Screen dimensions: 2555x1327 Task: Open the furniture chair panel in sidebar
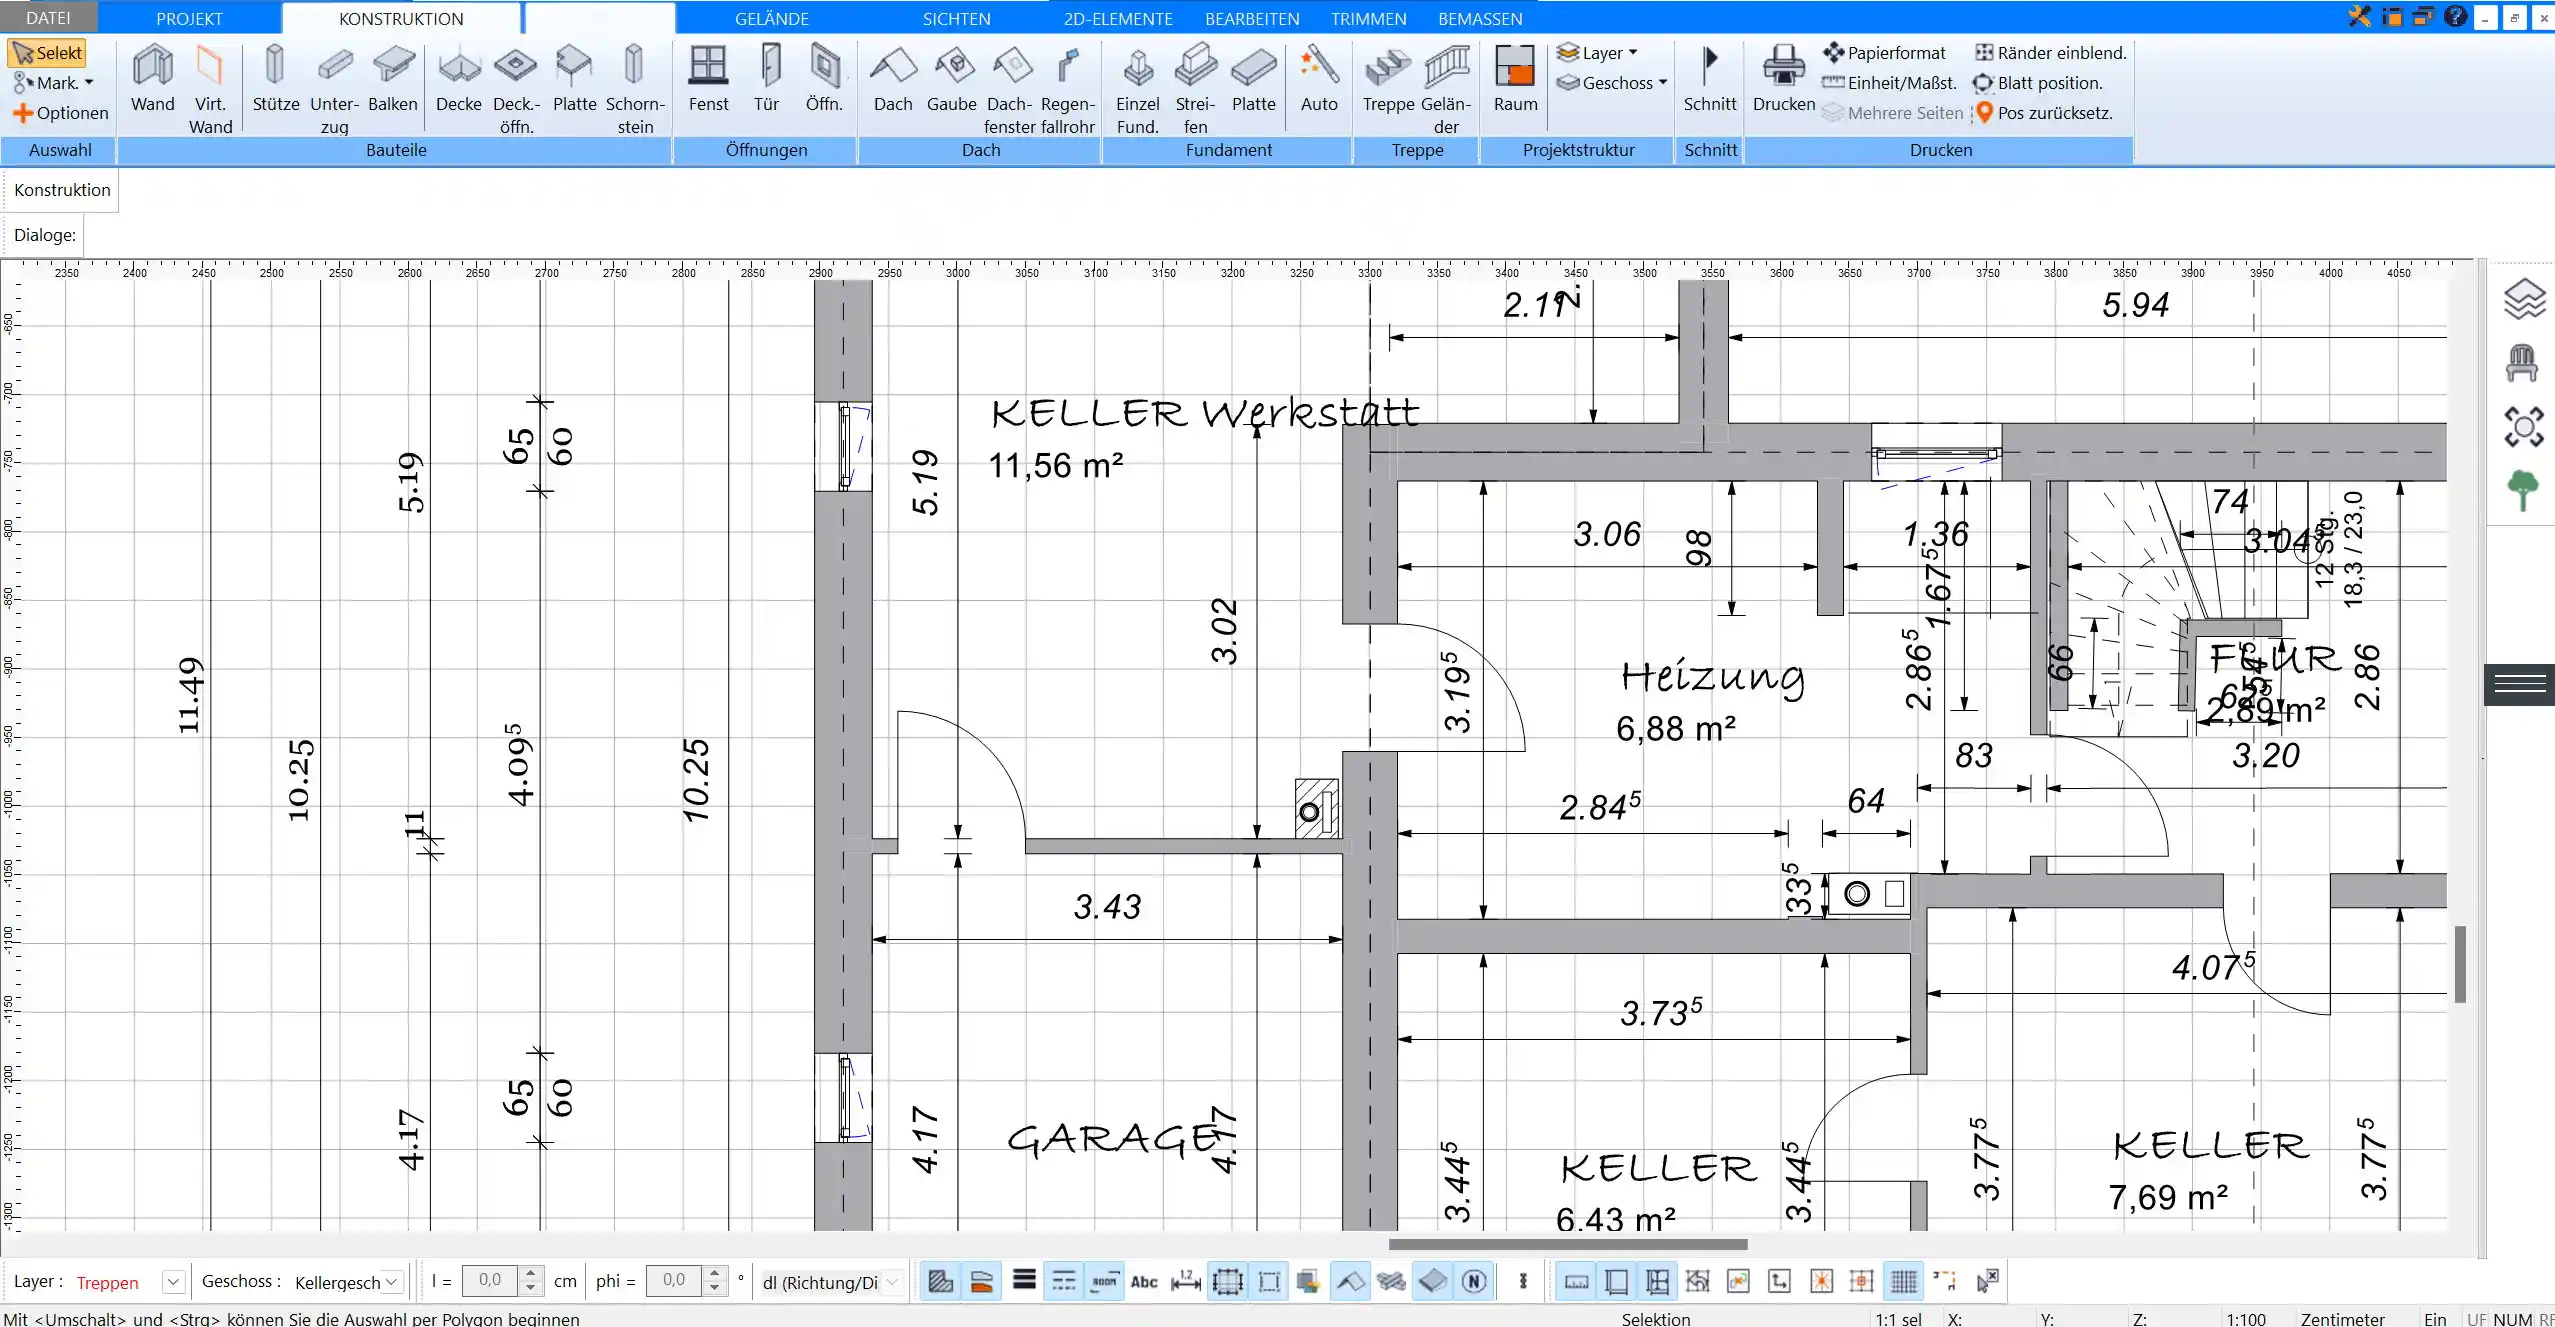pos(2522,362)
